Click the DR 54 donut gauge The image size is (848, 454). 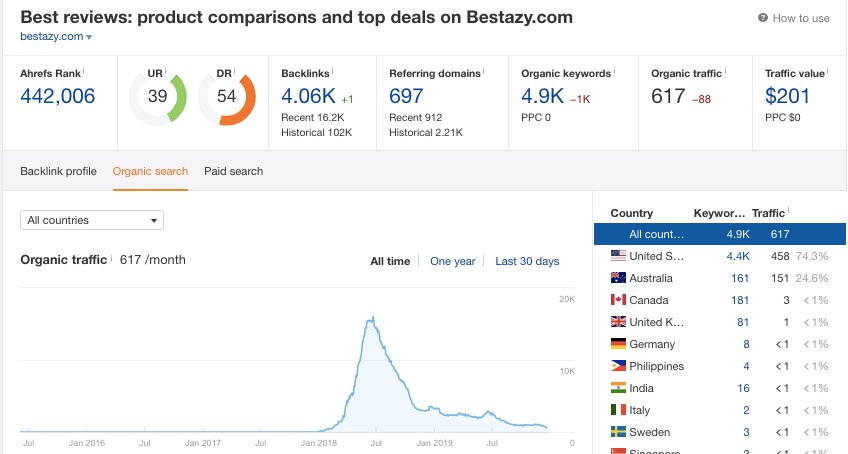[x=227, y=97]
